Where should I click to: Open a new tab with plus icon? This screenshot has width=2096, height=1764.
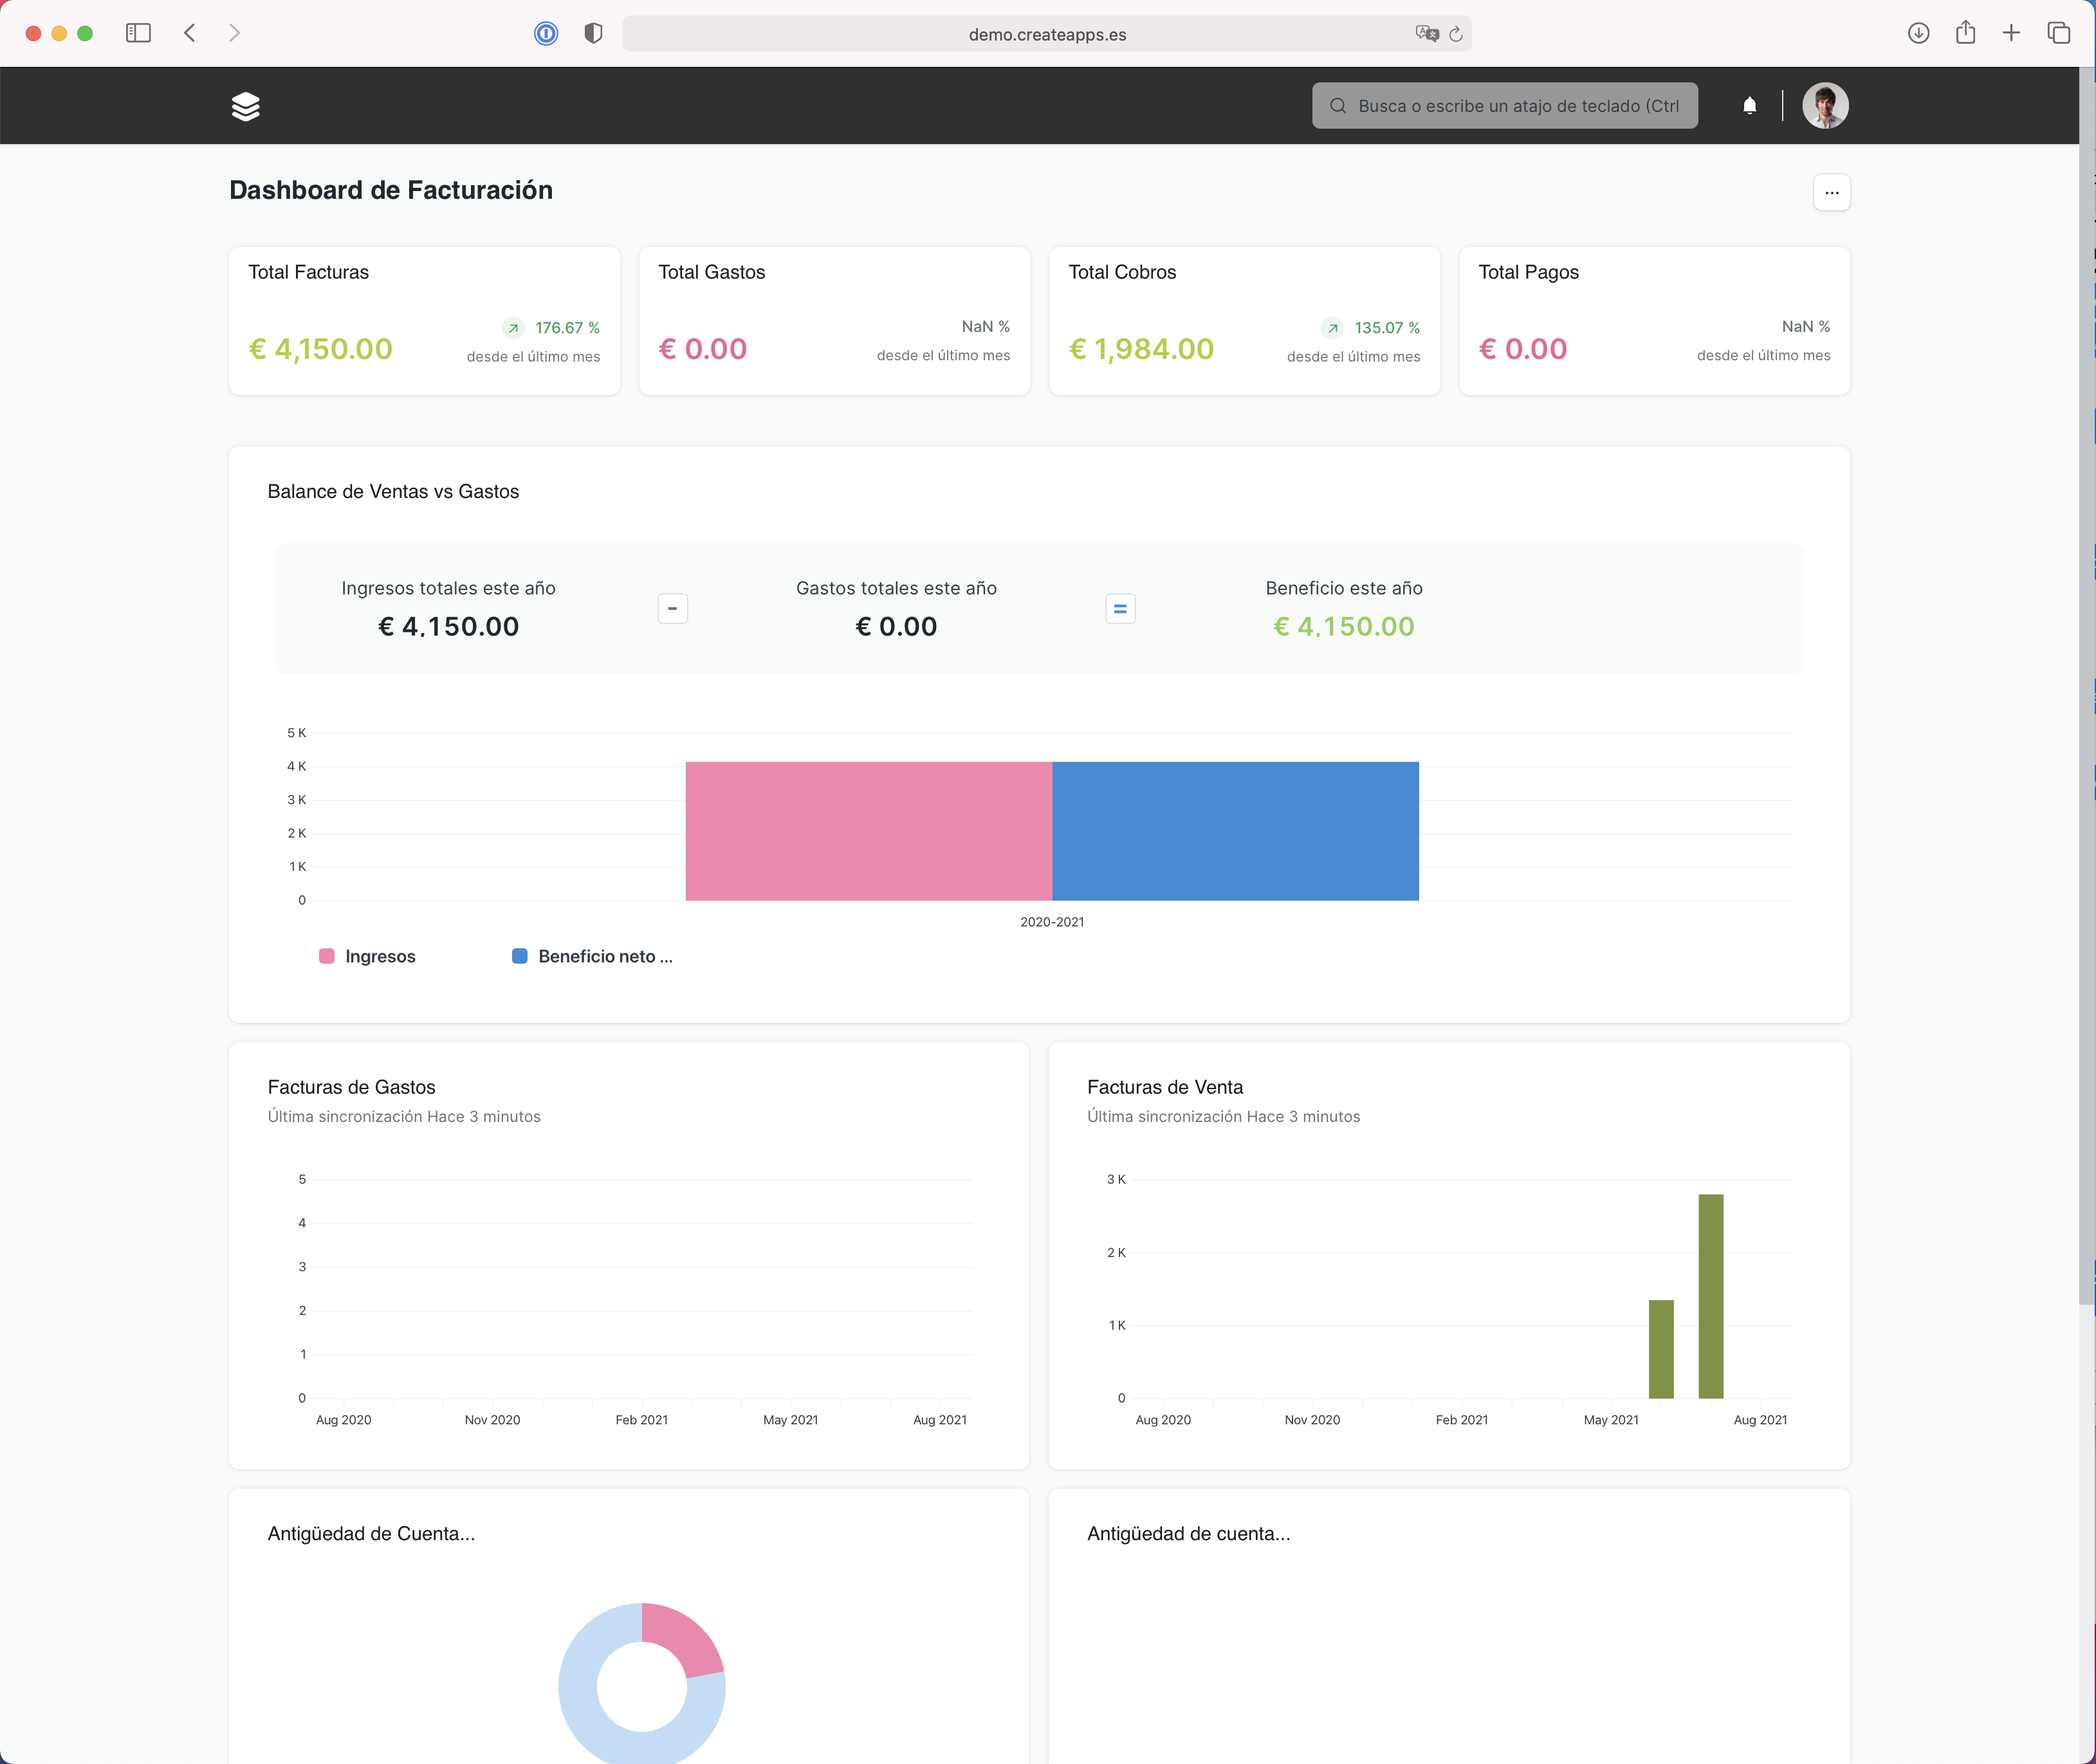click(2011, 33)
